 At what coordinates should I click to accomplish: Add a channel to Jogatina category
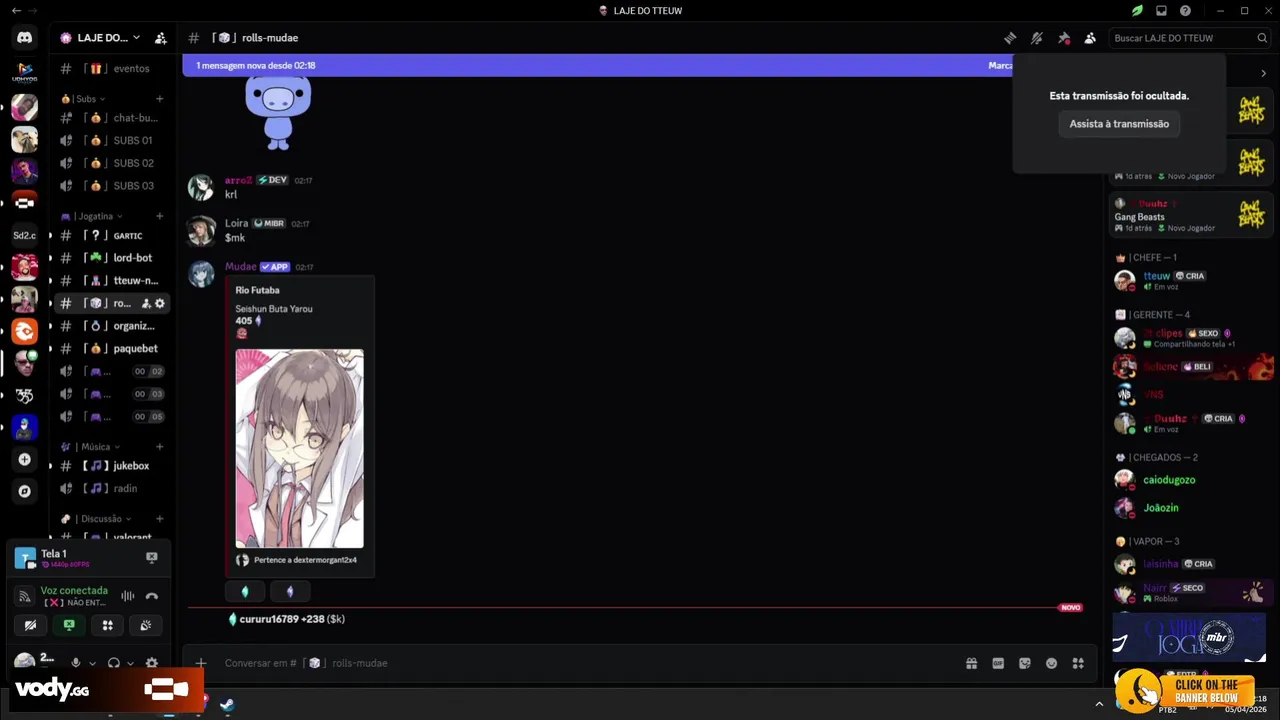coord(159,216)
